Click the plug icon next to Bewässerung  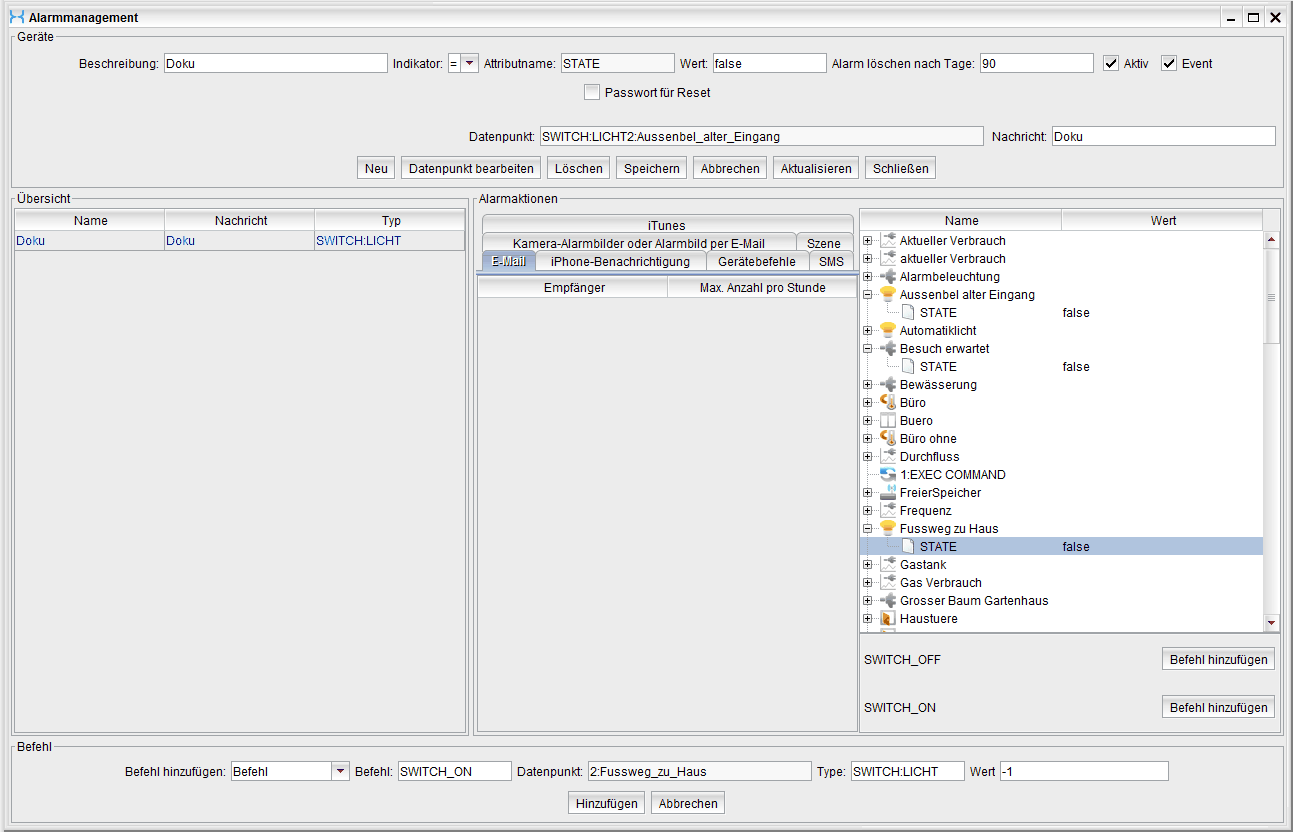[887, 385]
